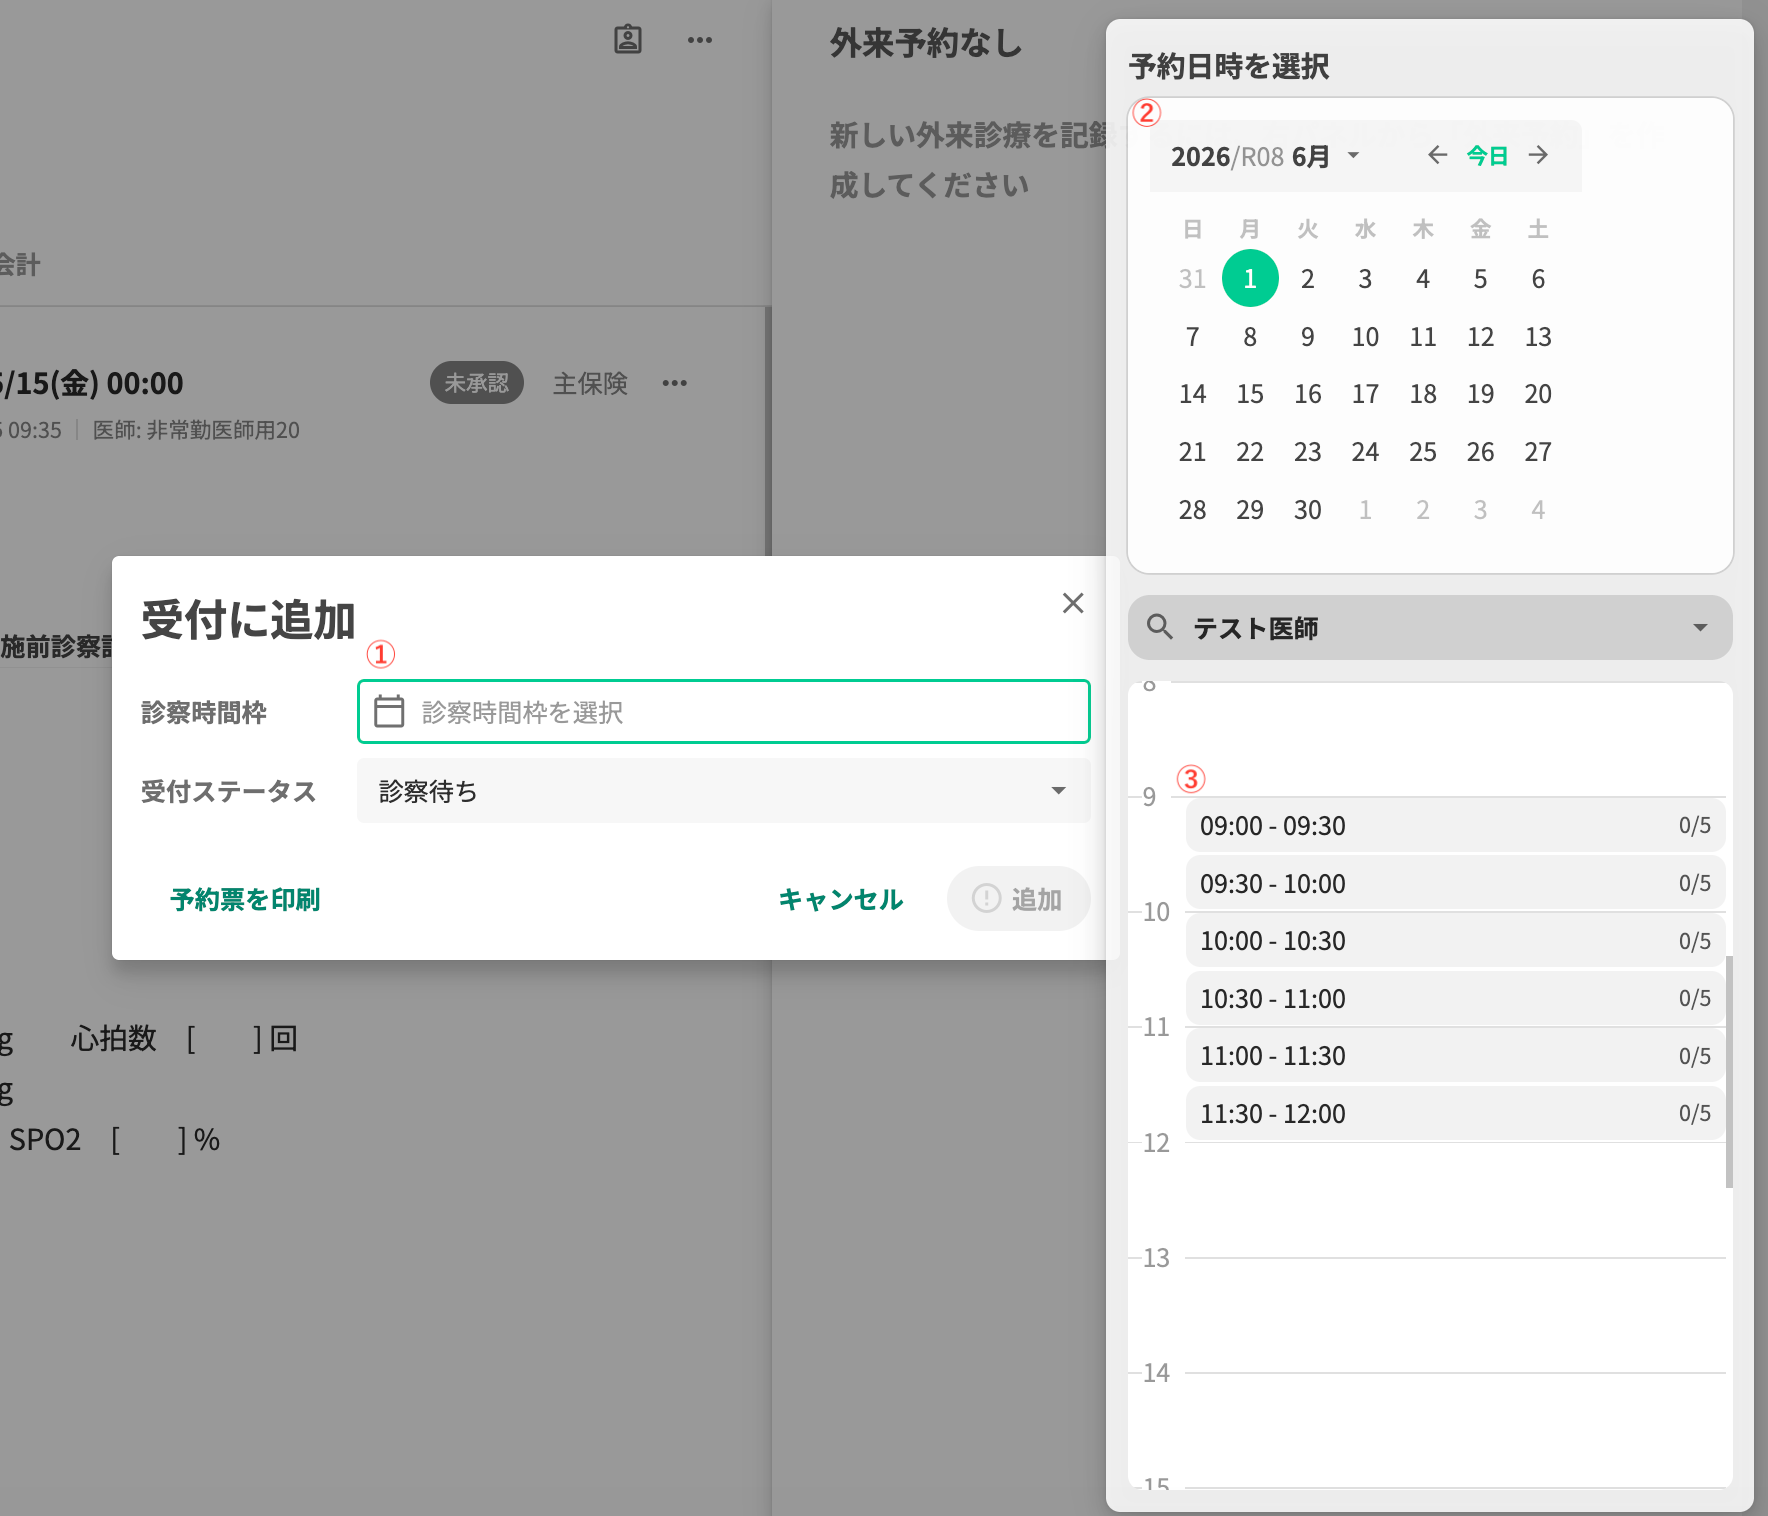Open the 2026/R08 6月 month dropdown
Image resolution: width=1768 pixels, height=1516 pixels.
(x=1266, y=156)
